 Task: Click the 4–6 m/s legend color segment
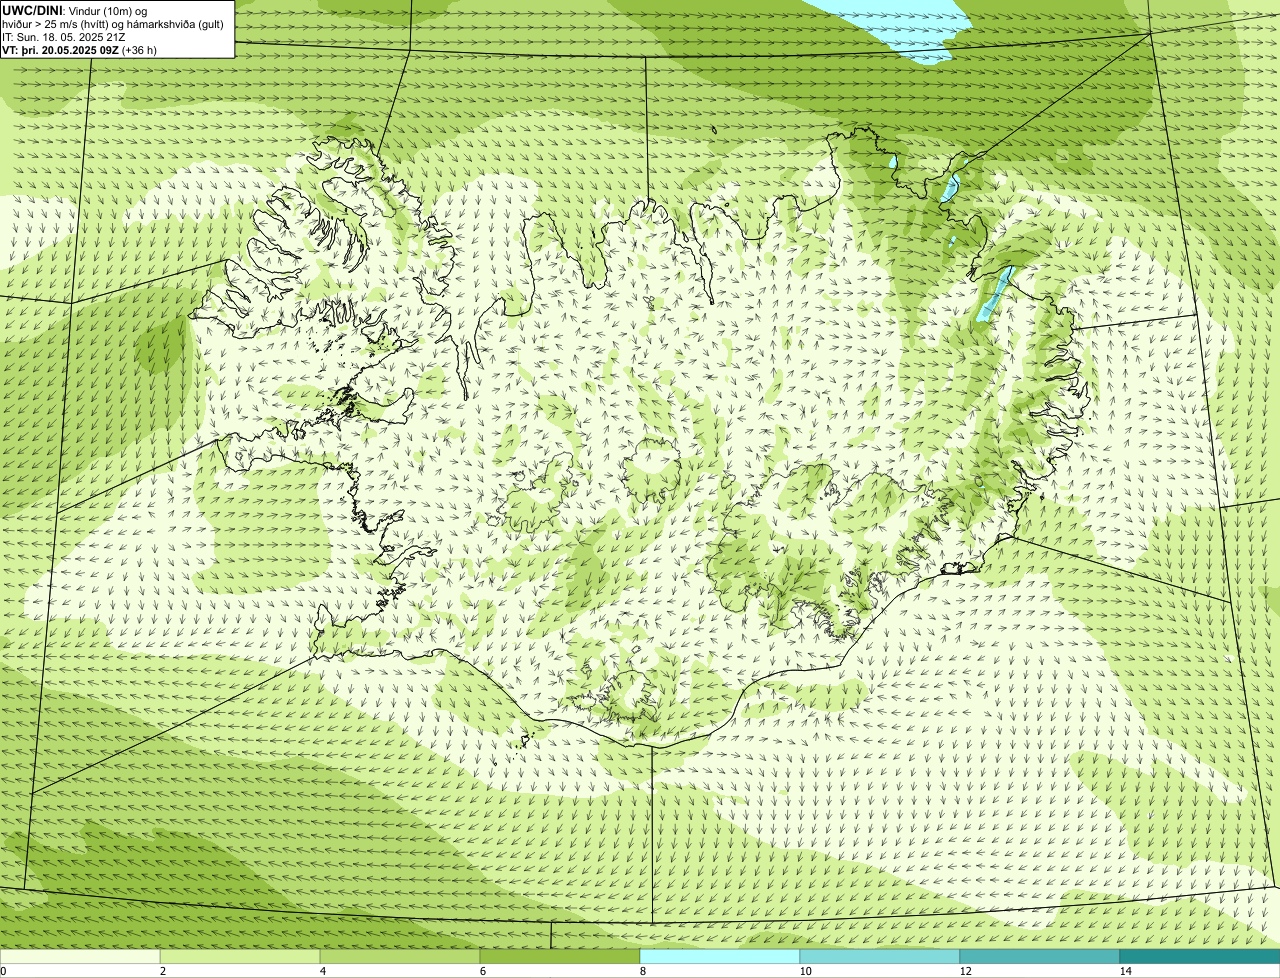point(400,957)
